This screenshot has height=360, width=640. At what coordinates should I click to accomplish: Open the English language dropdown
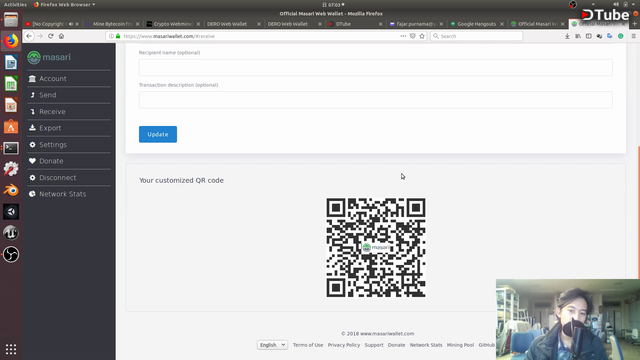(272, 345)
